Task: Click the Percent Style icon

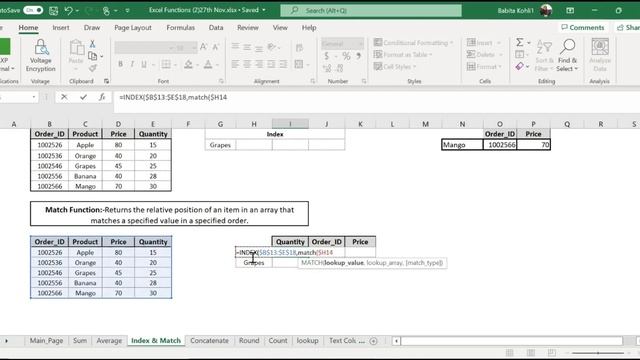Action: tap(346, 56)
